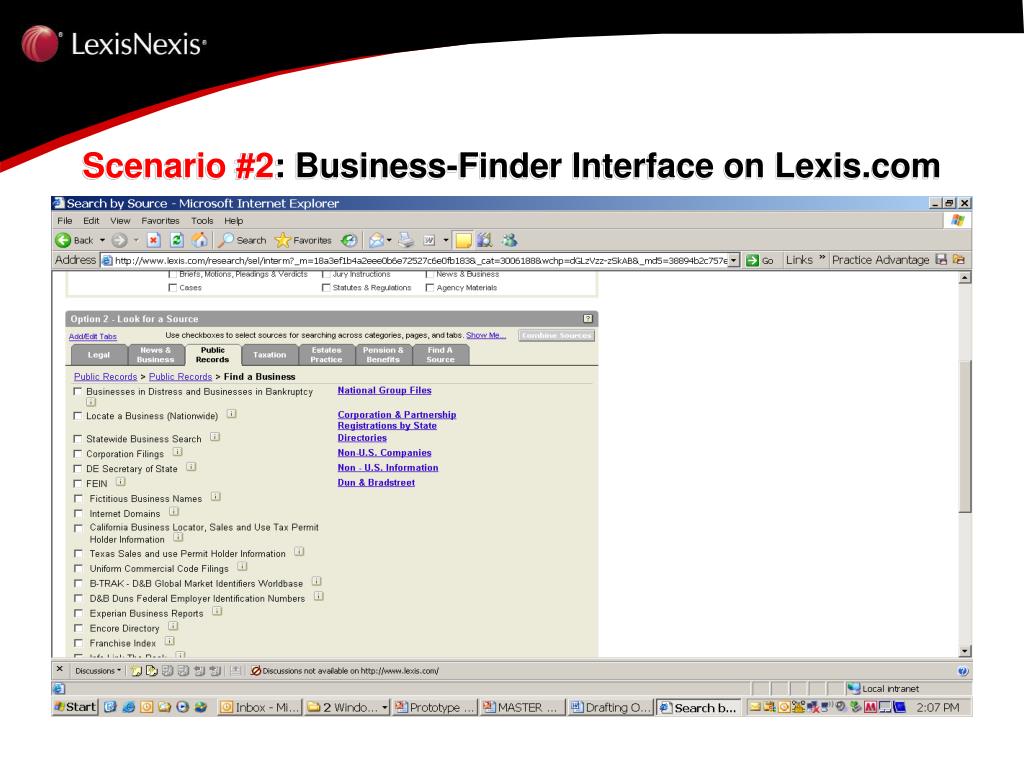
Task: Switch to the Taxation tab
Action: [x=270, y=355]
